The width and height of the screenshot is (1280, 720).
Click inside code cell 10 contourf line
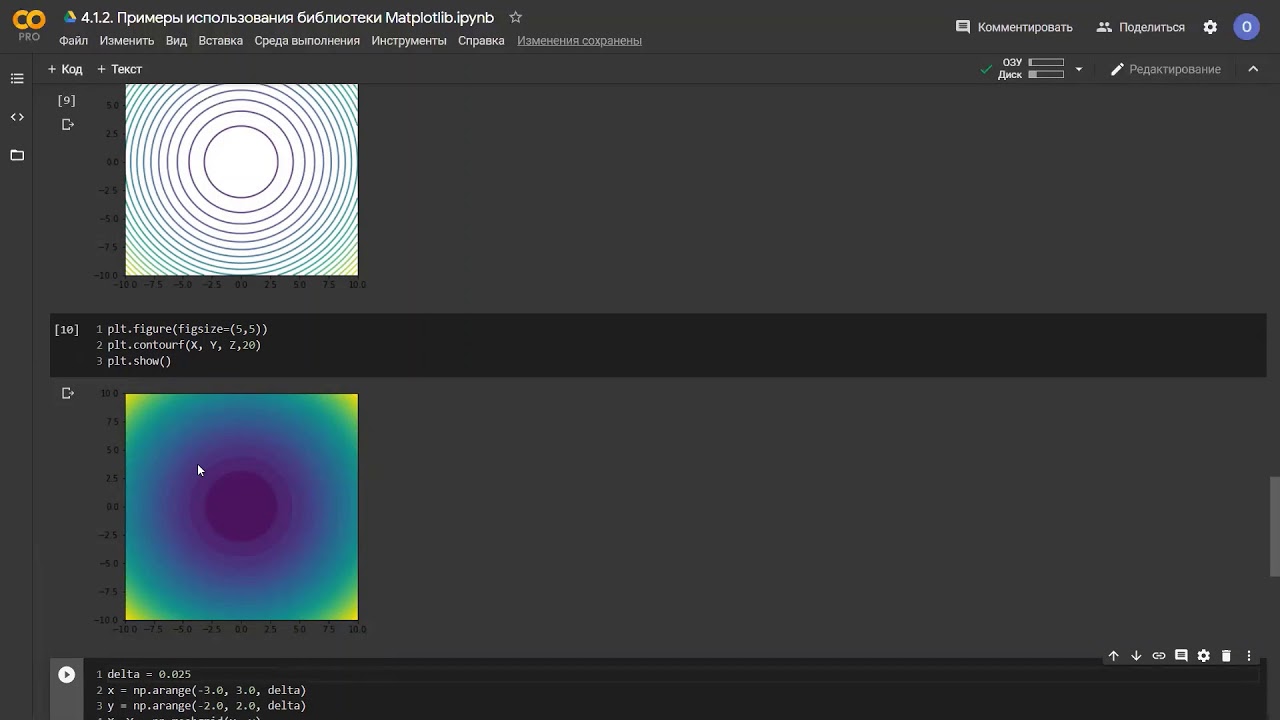(x=184, y=345)
